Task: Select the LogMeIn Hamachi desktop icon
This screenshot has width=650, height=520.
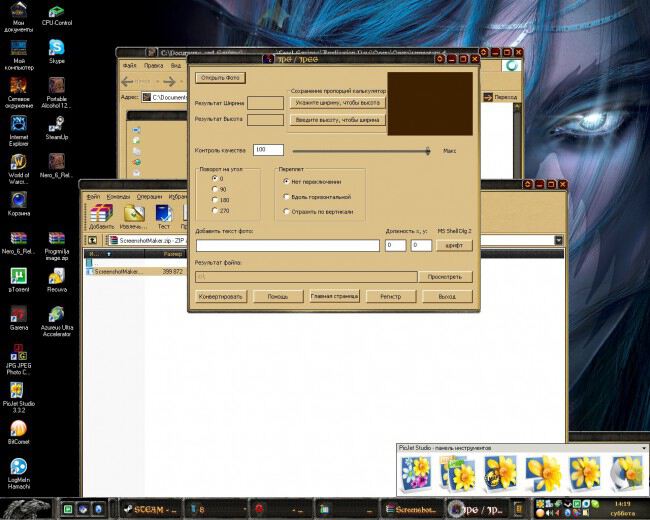Action: [18, 474]
